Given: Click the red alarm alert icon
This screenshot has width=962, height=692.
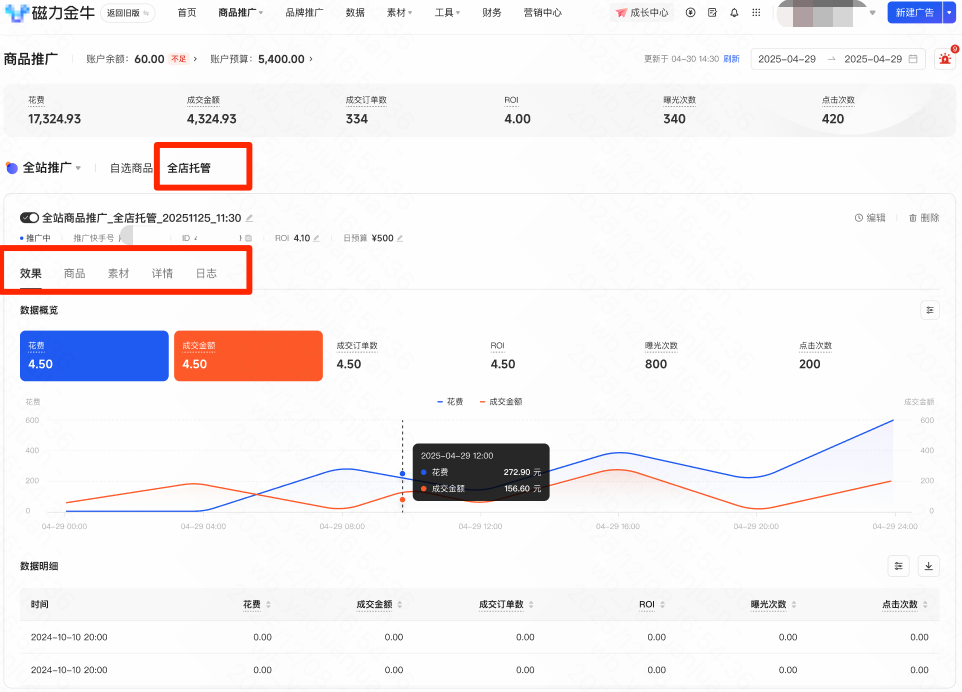Looking at the screenshot, I should (945, 59).
